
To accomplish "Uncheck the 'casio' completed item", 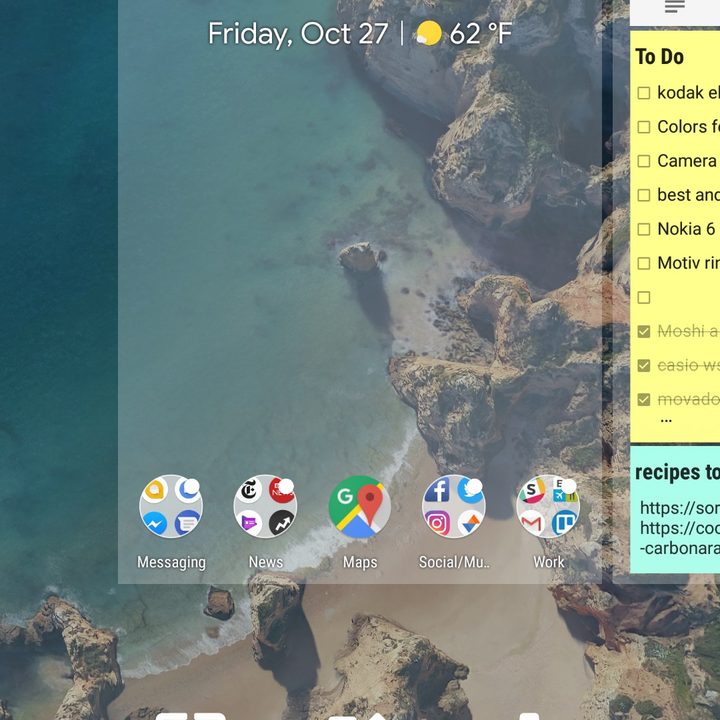I will click(644, 366).
